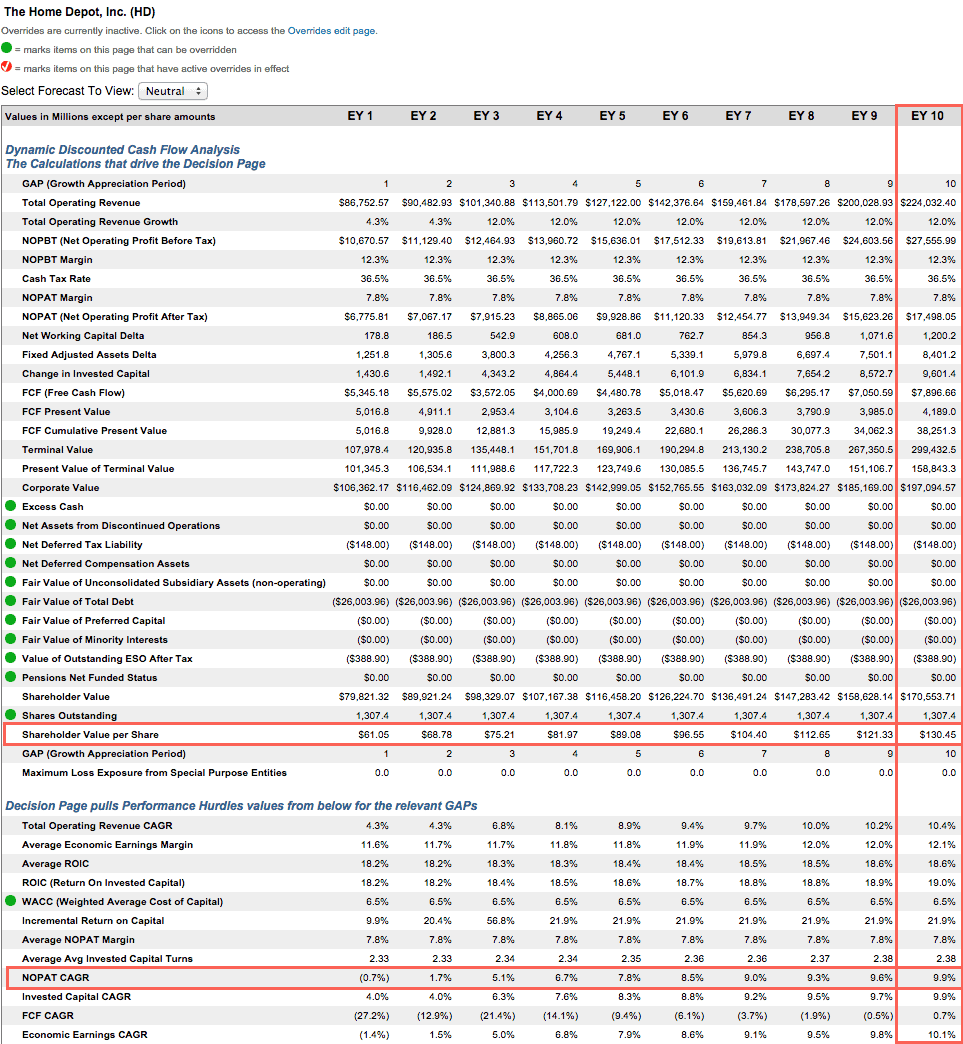Screen dimensions: 963x1044
Task: Click the Average Economic Earnings Margin label
Action: pyautogui.click(x=107, y=844)
